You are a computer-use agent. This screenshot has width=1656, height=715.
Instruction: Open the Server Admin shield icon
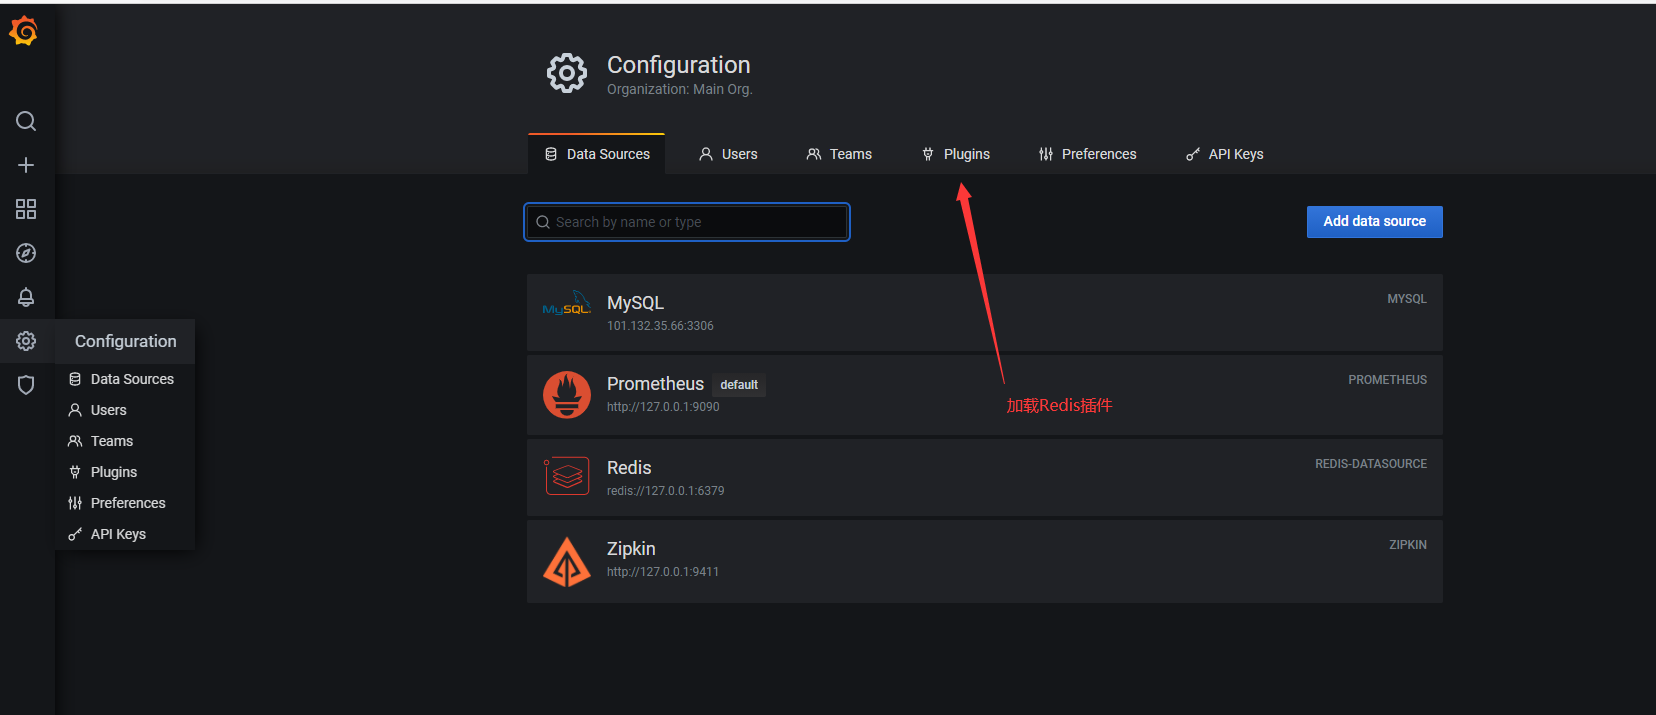(26, 385)
